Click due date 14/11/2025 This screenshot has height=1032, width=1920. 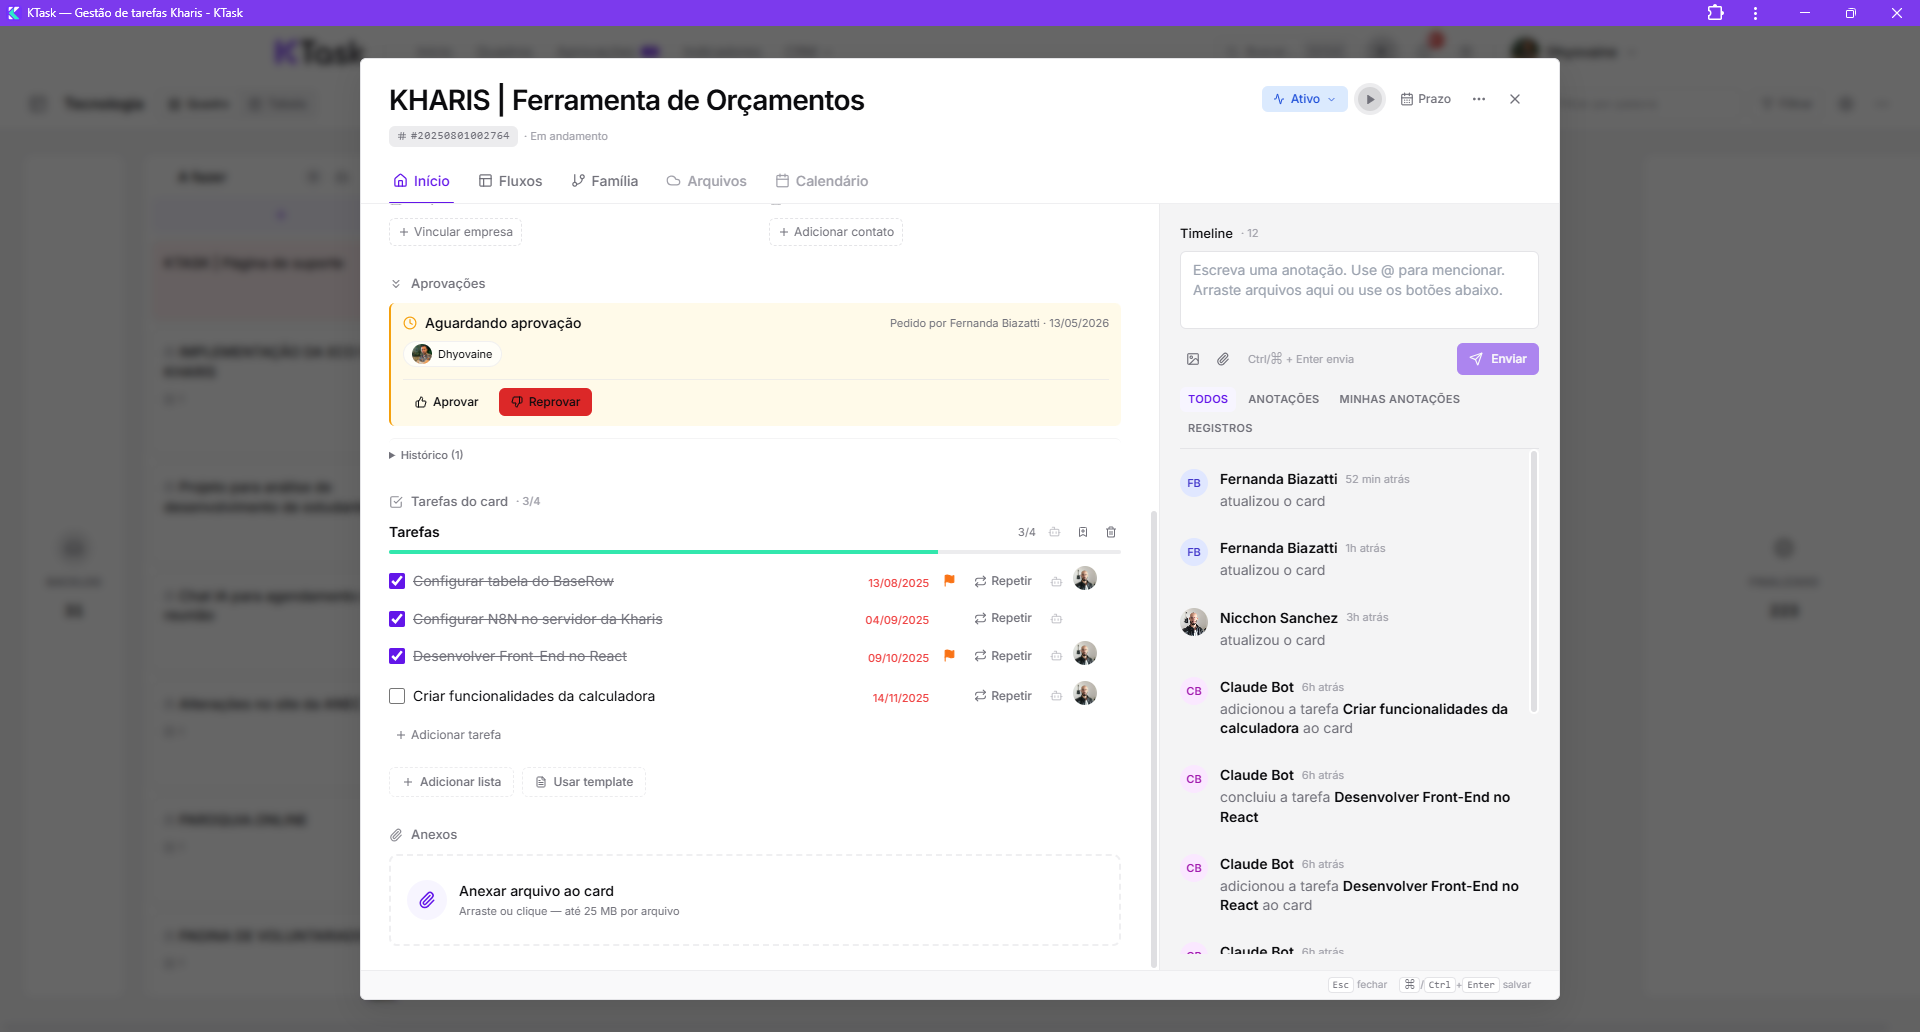900,698
